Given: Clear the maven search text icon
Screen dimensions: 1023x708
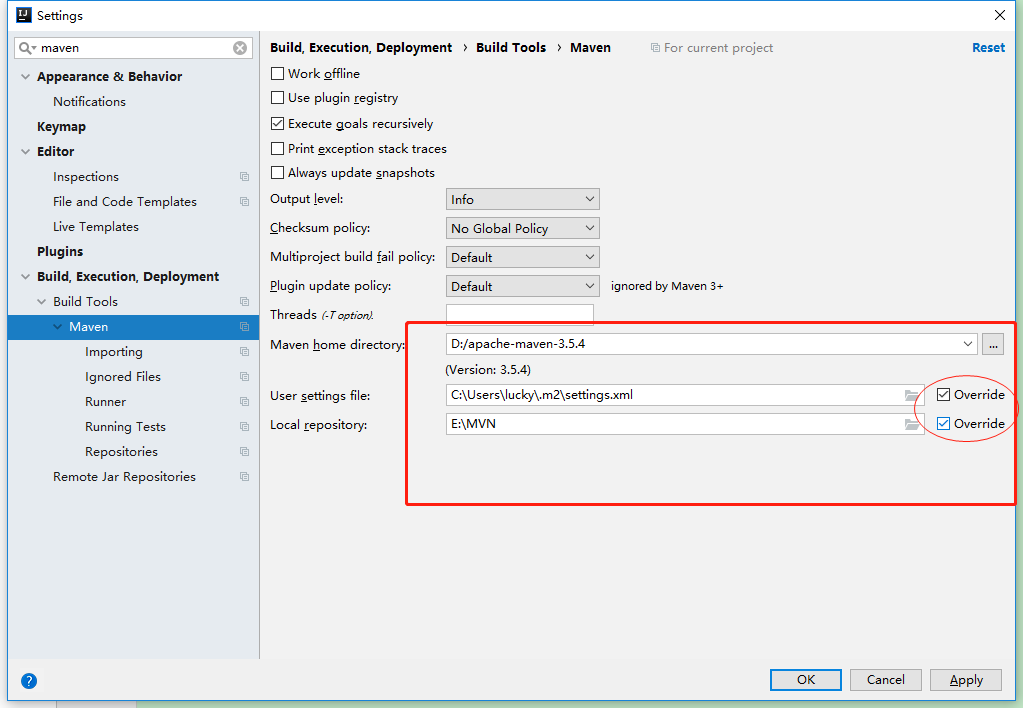Looking at the screenshot, I should [240, 48].
